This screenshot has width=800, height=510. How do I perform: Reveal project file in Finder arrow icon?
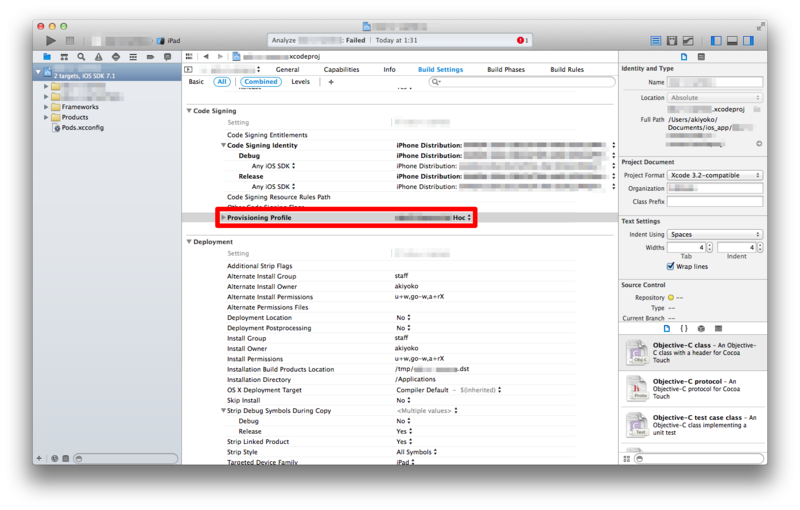(x=759, y=144)
